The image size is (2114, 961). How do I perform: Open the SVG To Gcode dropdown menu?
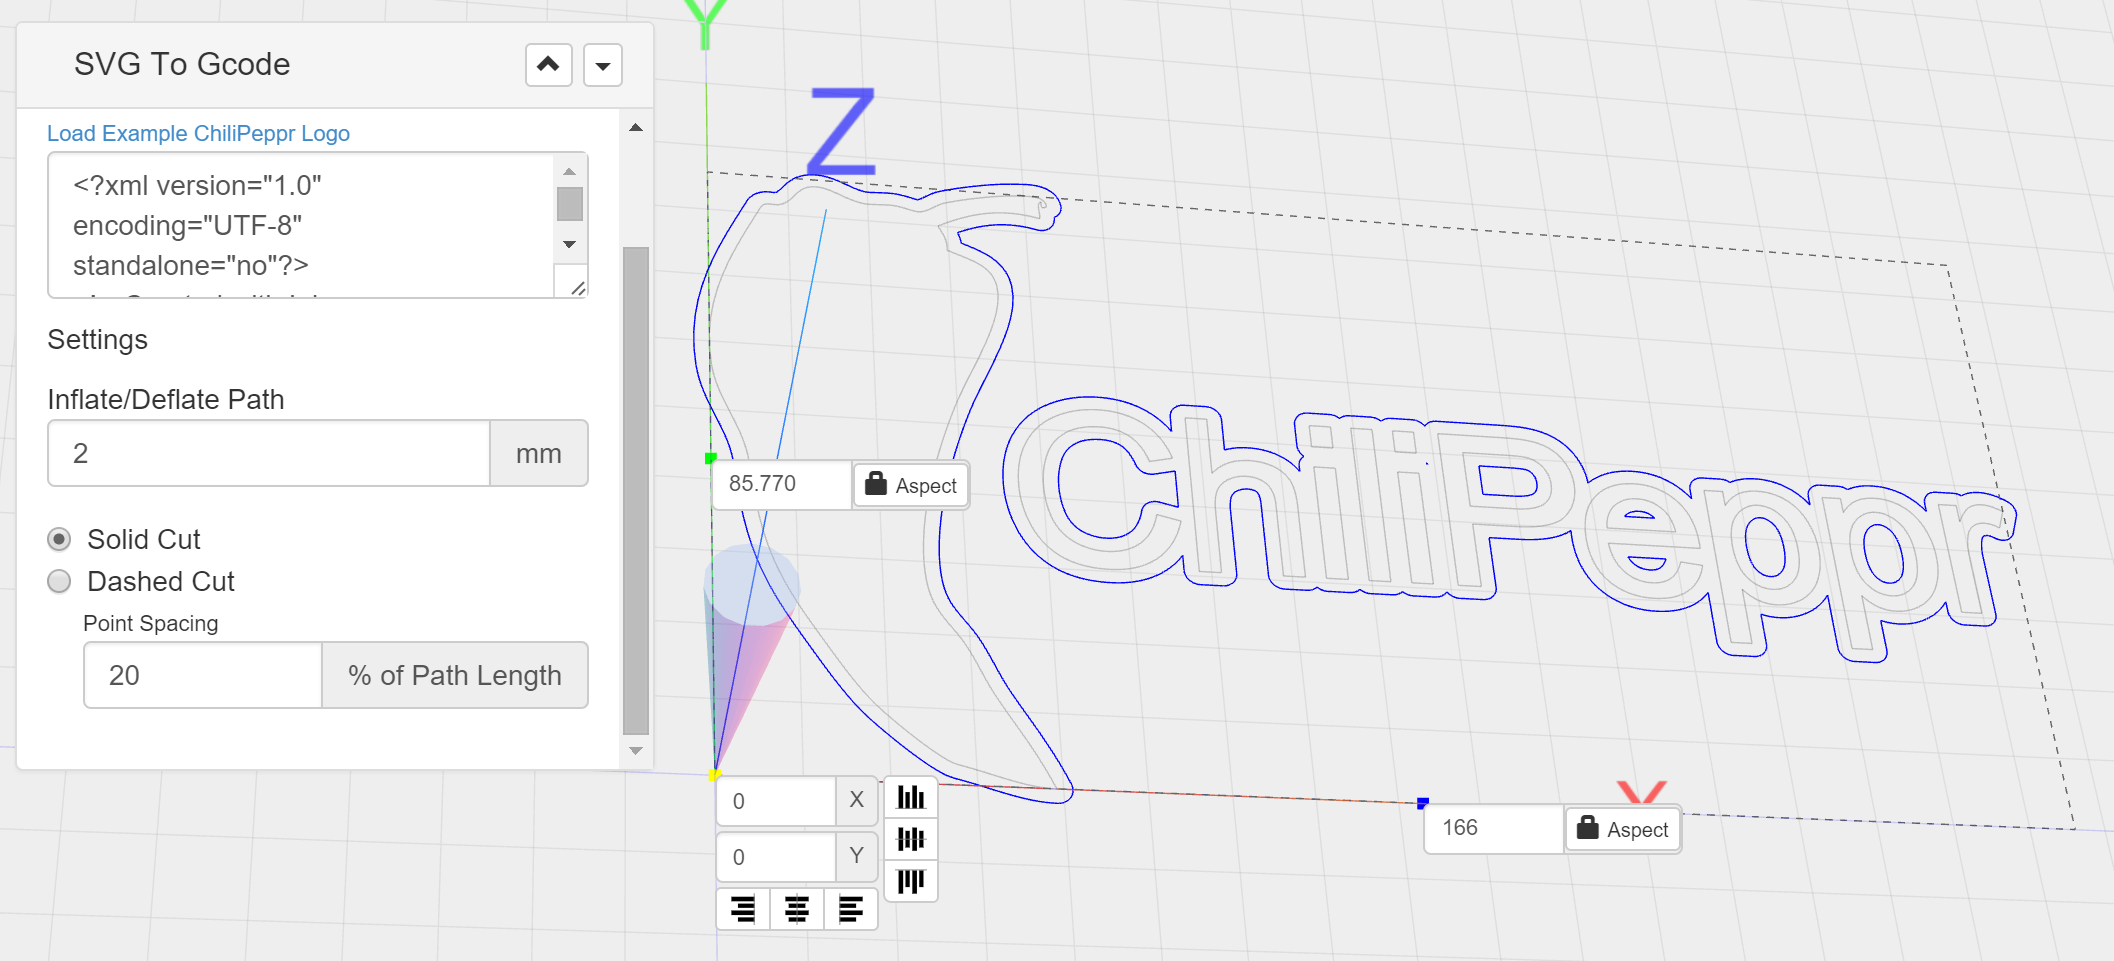coord(603,66)
